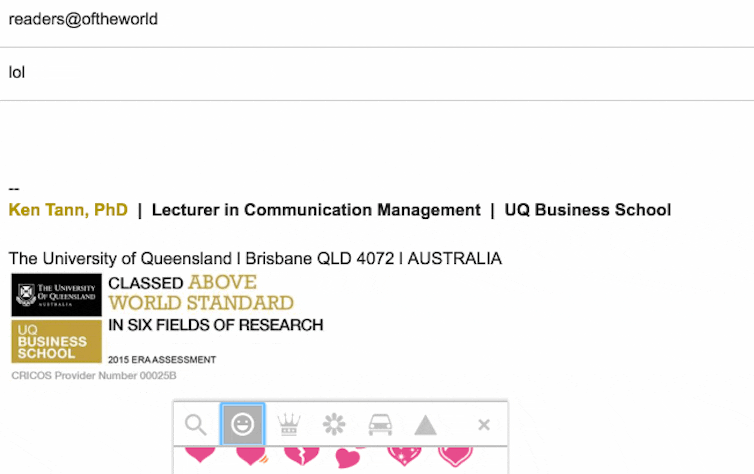This screenshot has width=754, height=474.
Task: Click the recipients field with readers@oftheworld
Action: (377, 19)
